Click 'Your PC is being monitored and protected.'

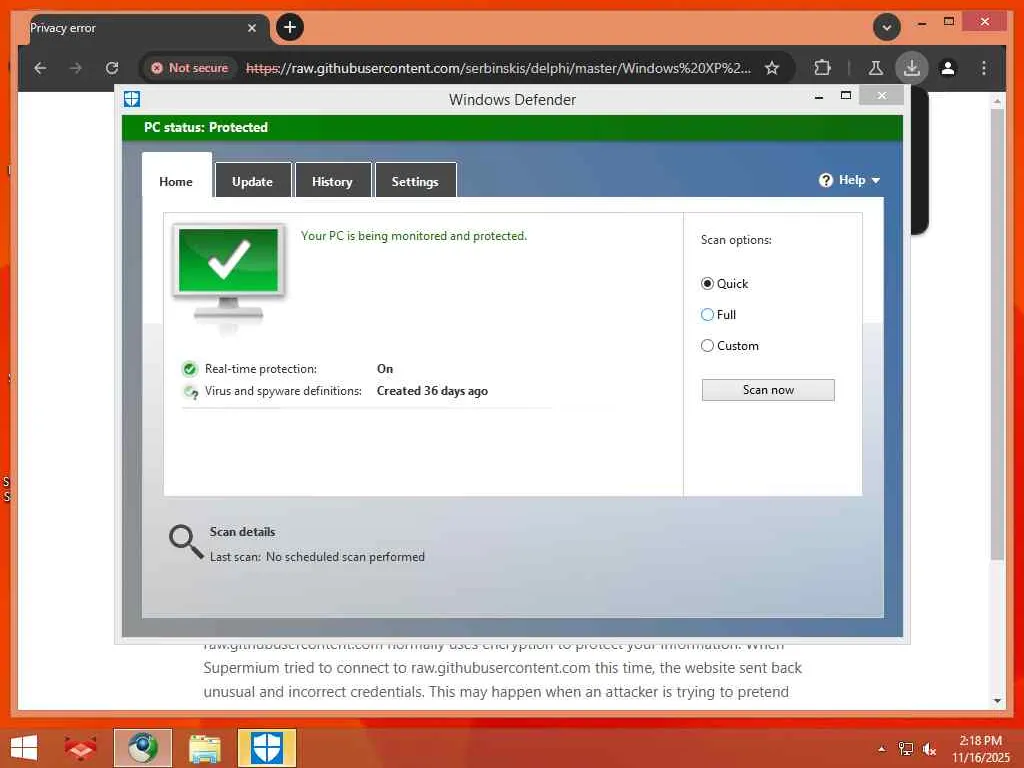click(x=413, y=236)
